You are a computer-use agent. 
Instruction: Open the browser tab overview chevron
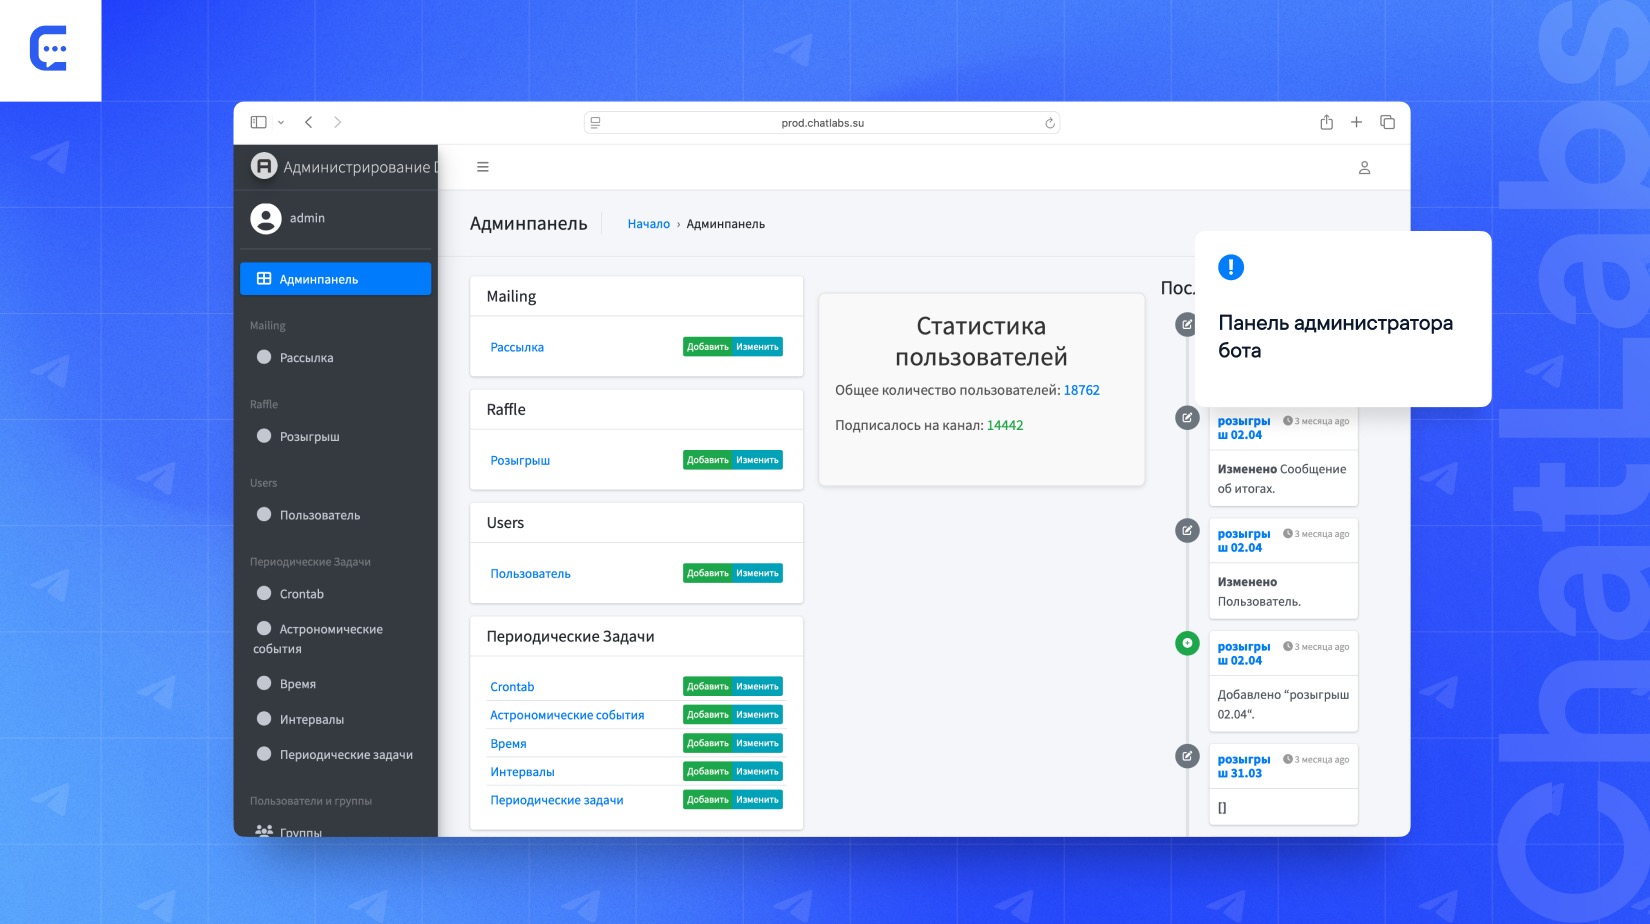(x=282, y=121)
